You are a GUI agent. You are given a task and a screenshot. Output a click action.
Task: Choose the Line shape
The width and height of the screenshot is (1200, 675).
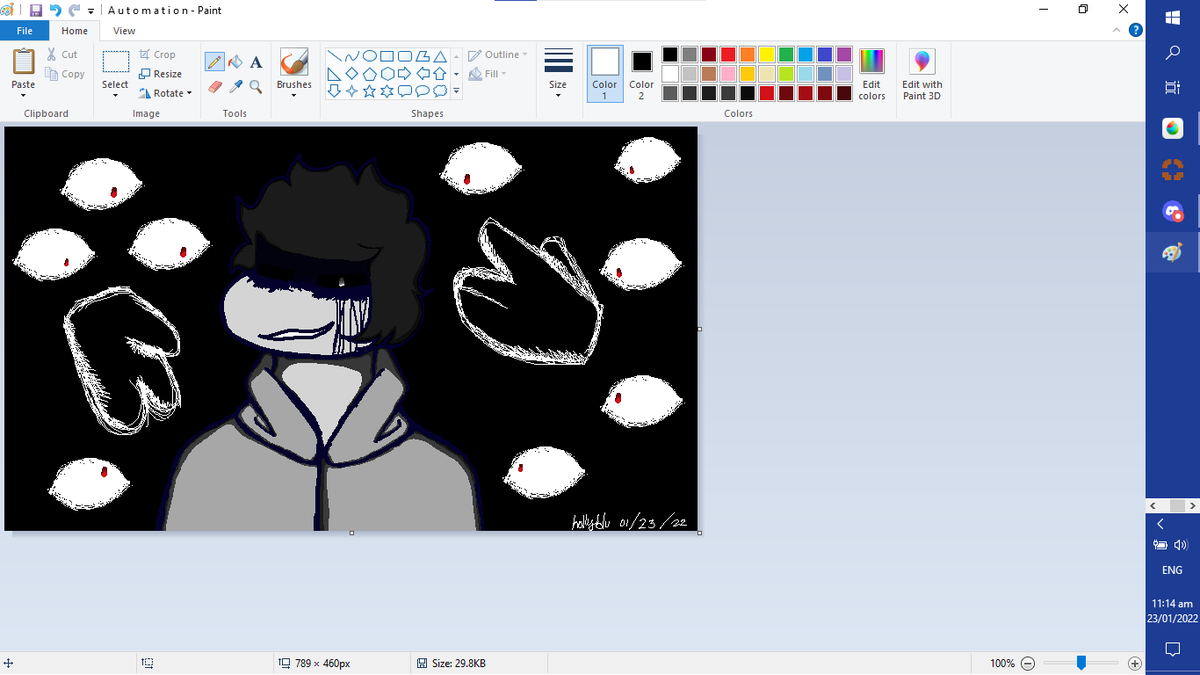[x=335, y=56]
